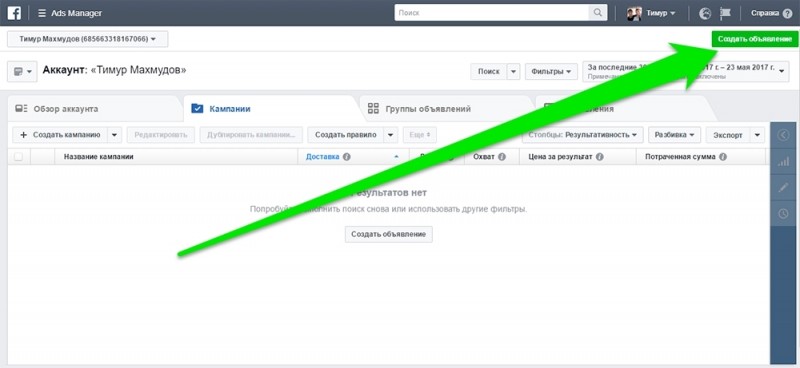Open Справка help question icon
800x368 pixels.
787,14
